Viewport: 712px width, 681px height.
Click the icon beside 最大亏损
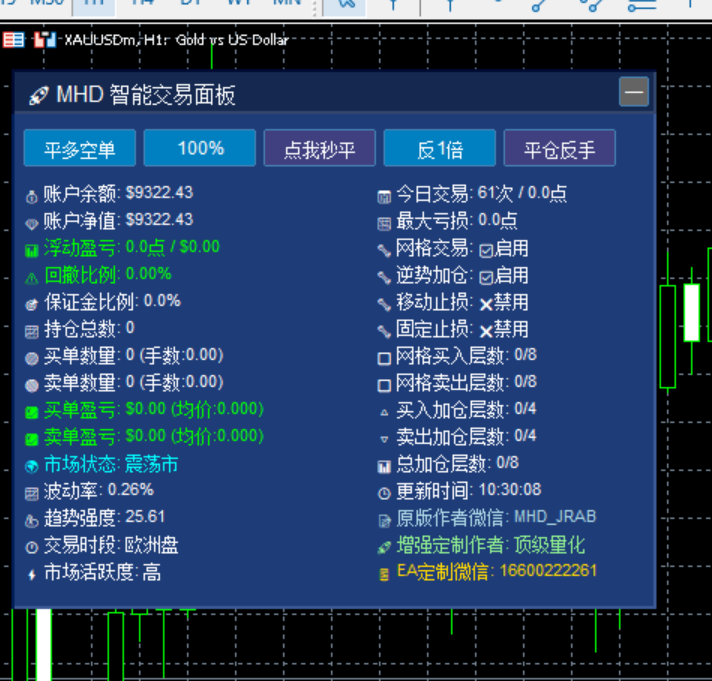[384, 224]
